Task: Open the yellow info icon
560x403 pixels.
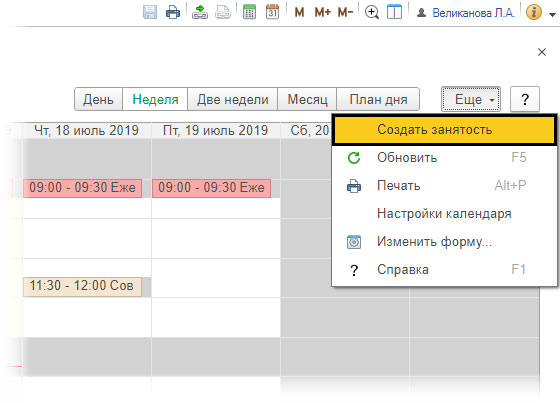Action: click(534, 13)
